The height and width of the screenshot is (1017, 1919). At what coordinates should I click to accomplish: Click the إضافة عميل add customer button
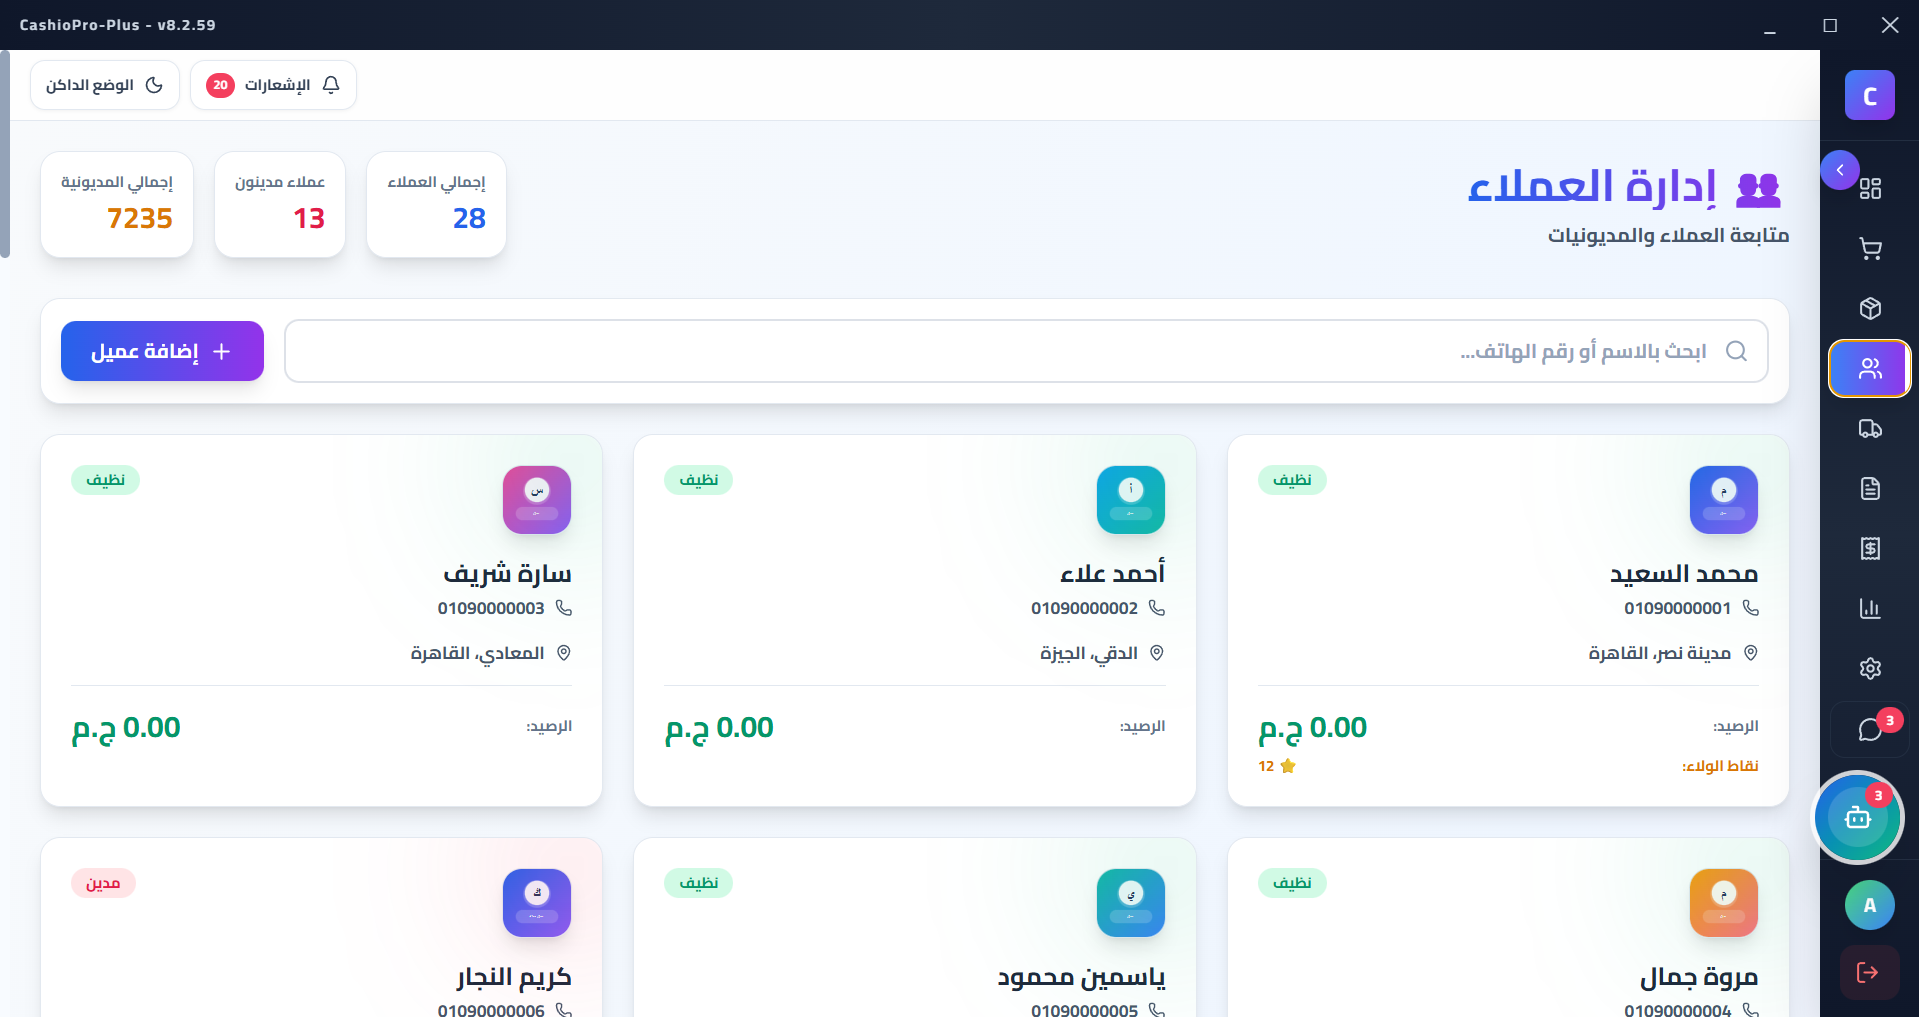coord(162,351)
